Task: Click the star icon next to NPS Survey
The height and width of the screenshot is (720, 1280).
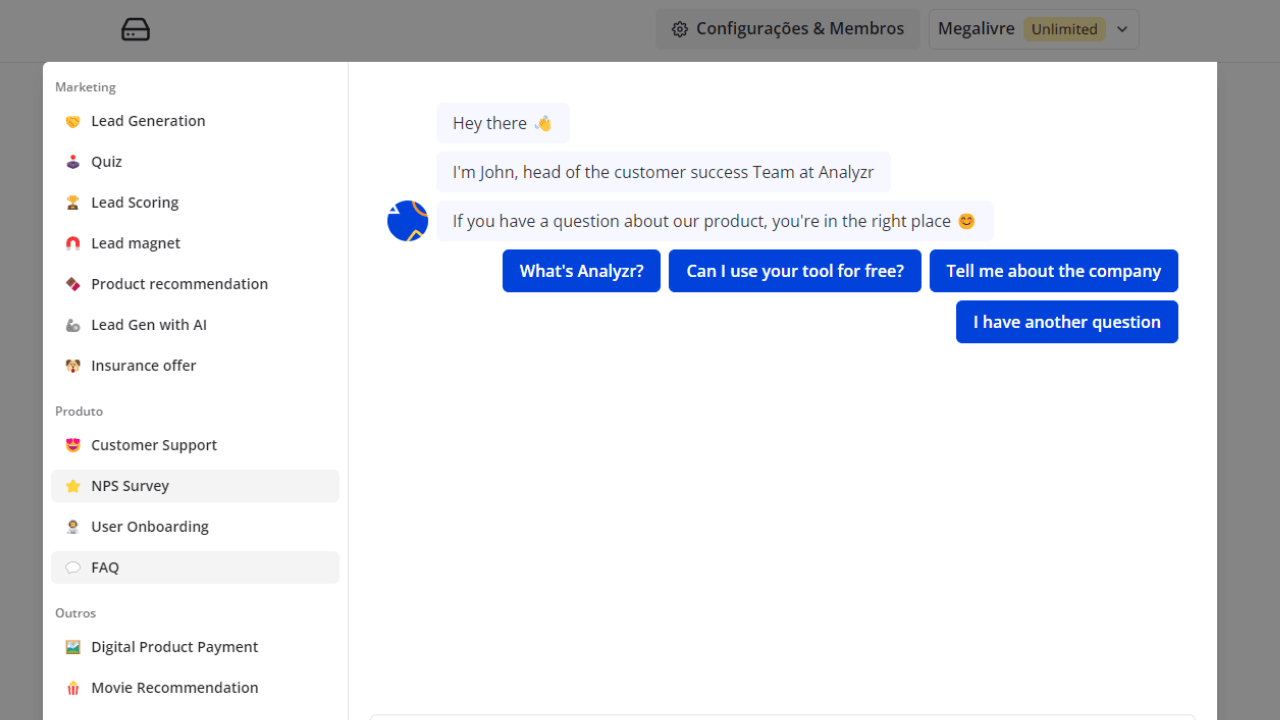Action: [73, 486]
